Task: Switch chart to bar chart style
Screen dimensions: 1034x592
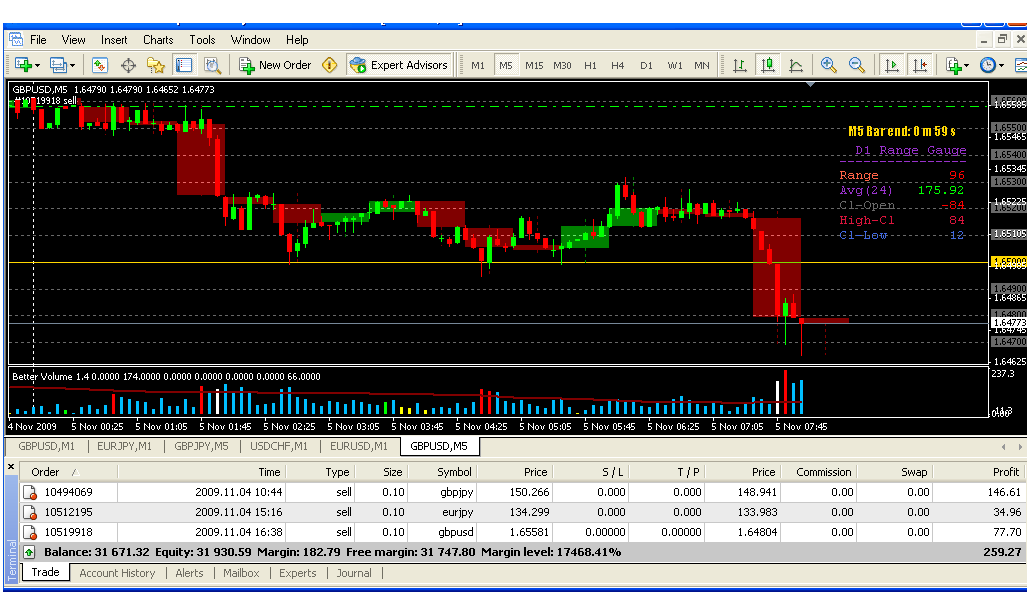Action: click(x=740, y=65)
